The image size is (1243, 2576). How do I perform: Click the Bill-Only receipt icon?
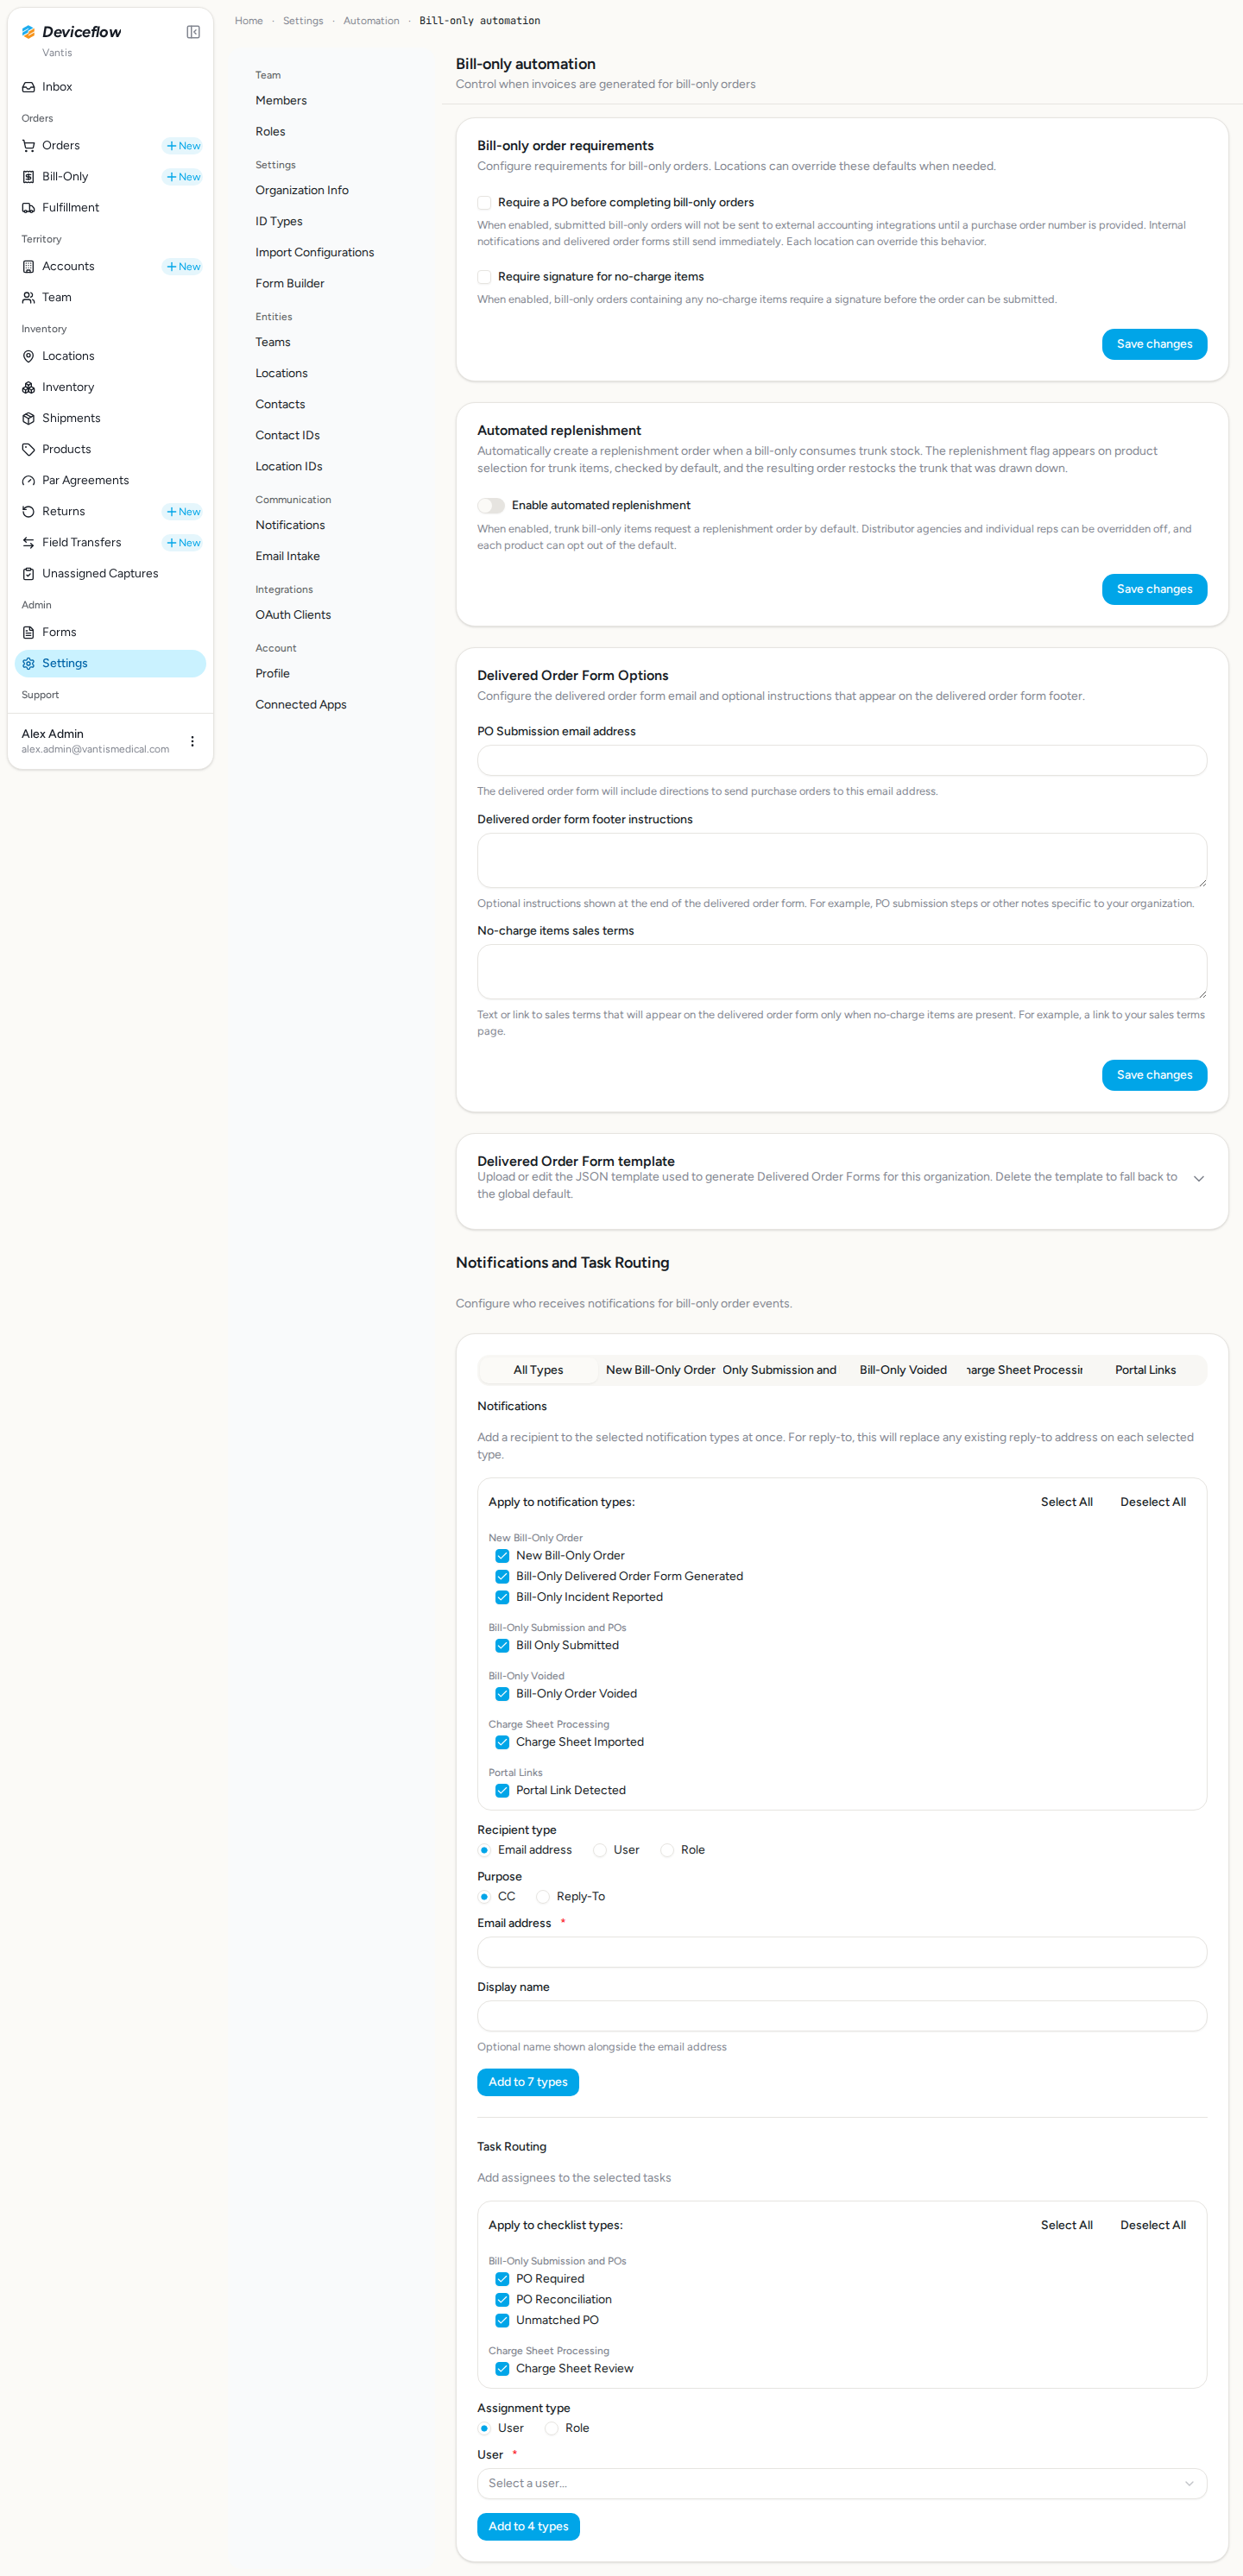29,177
